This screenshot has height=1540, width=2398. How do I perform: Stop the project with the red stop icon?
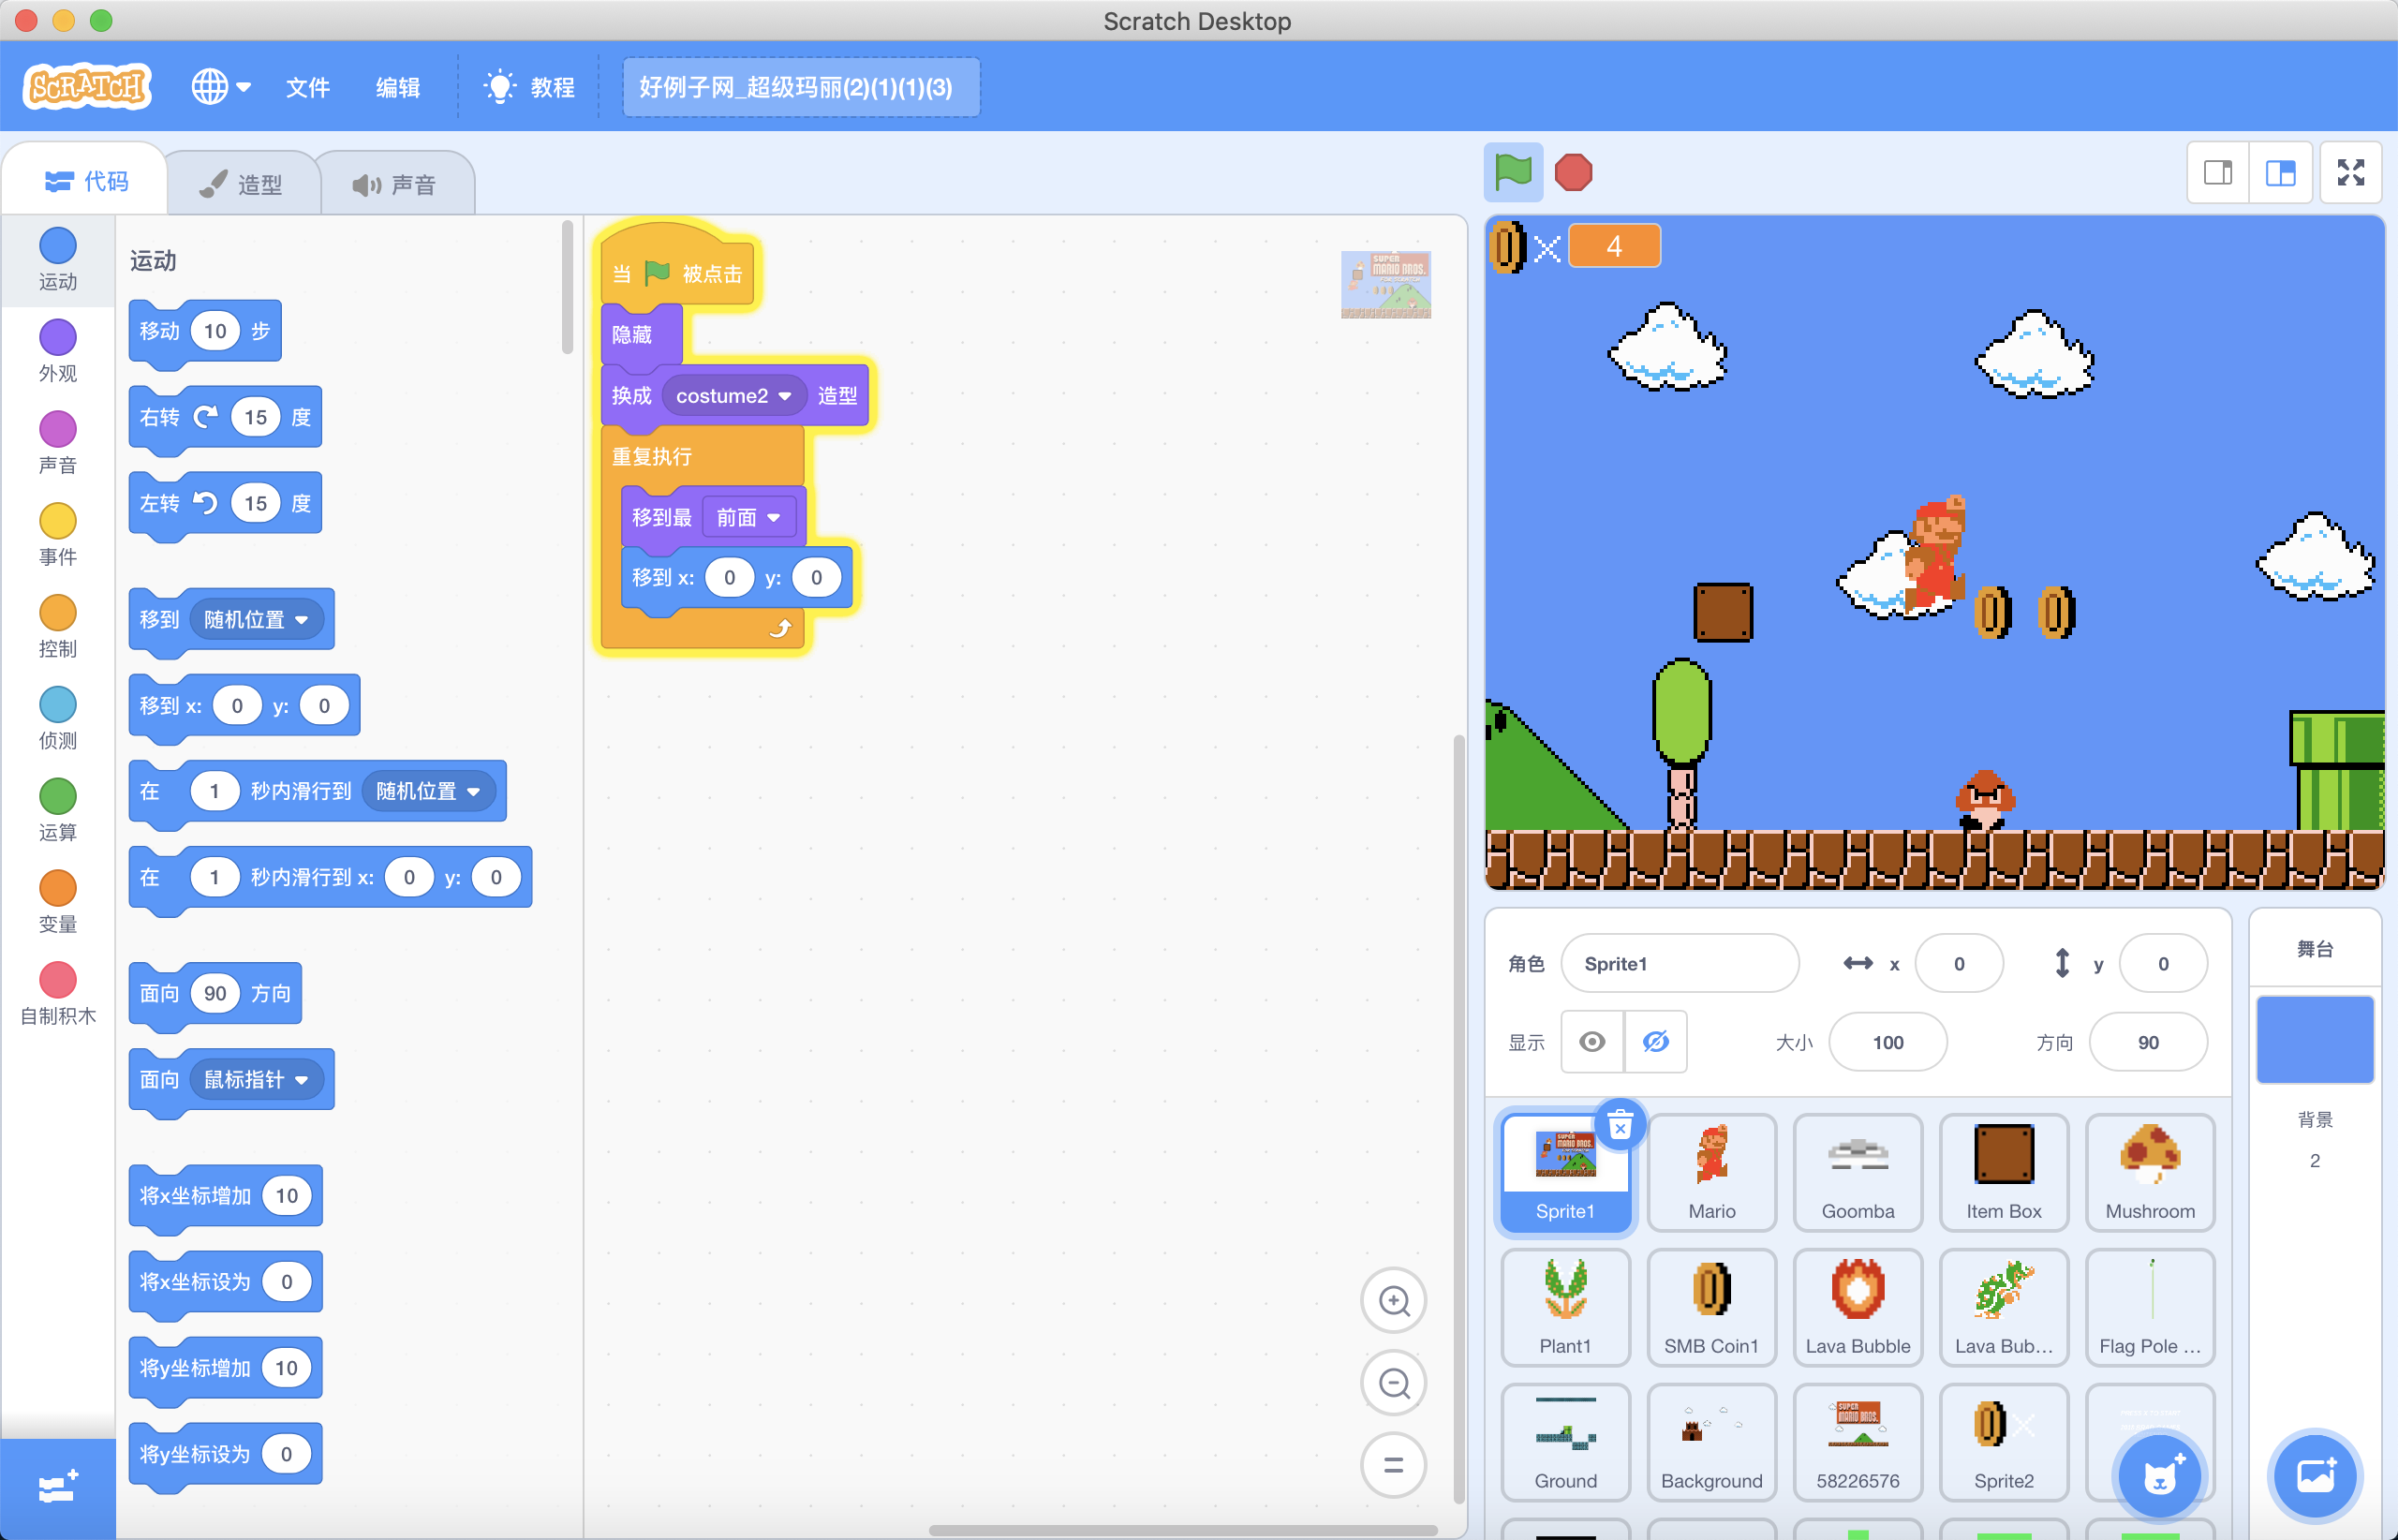[x=1573, y=172]
